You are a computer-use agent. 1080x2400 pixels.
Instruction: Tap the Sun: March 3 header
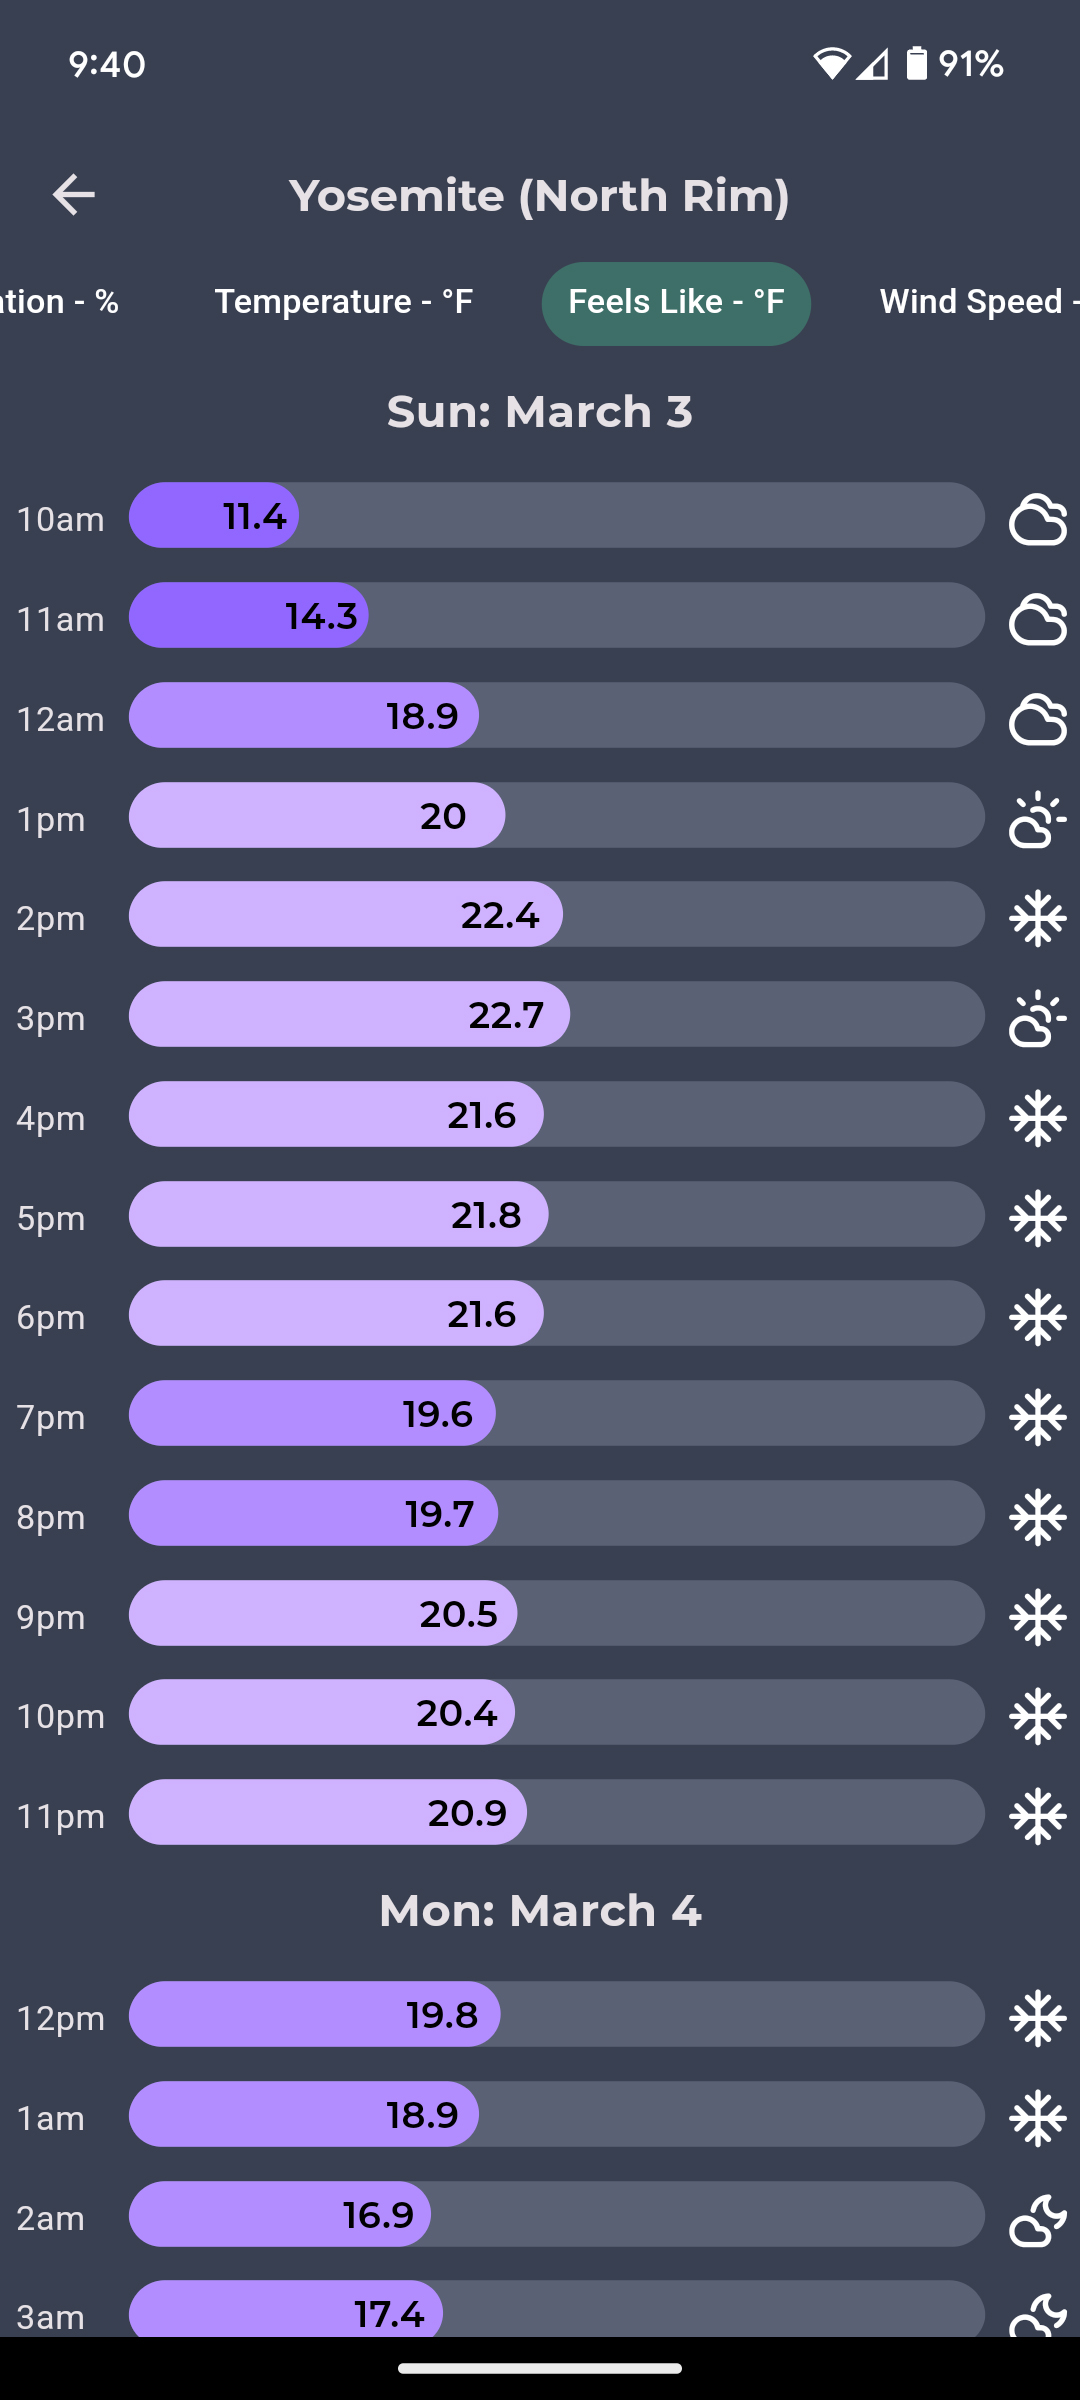[540, 412]
